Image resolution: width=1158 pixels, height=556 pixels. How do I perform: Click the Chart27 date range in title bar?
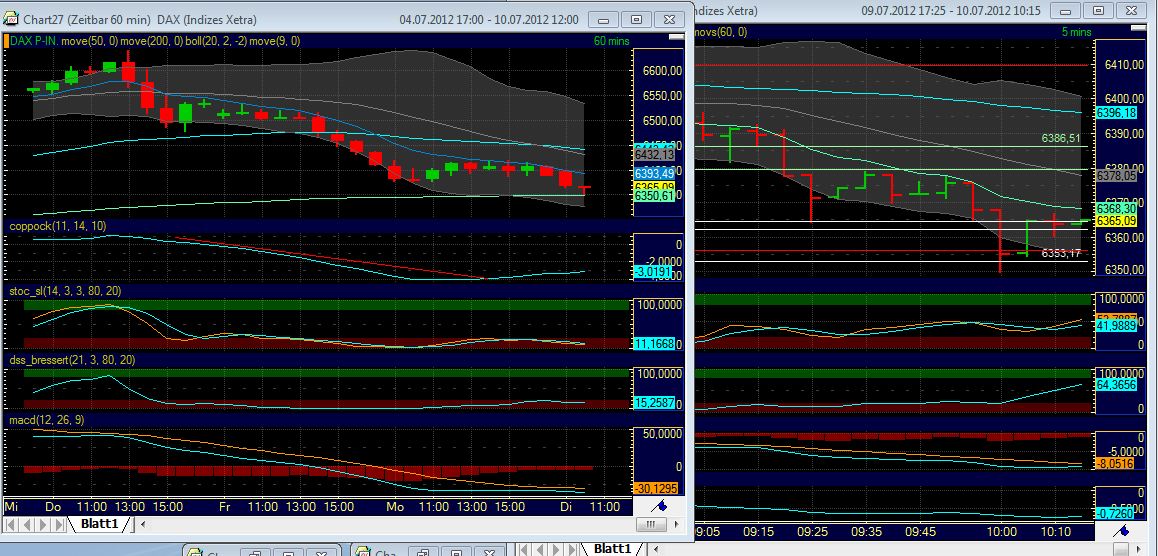(x=489, y=19)
